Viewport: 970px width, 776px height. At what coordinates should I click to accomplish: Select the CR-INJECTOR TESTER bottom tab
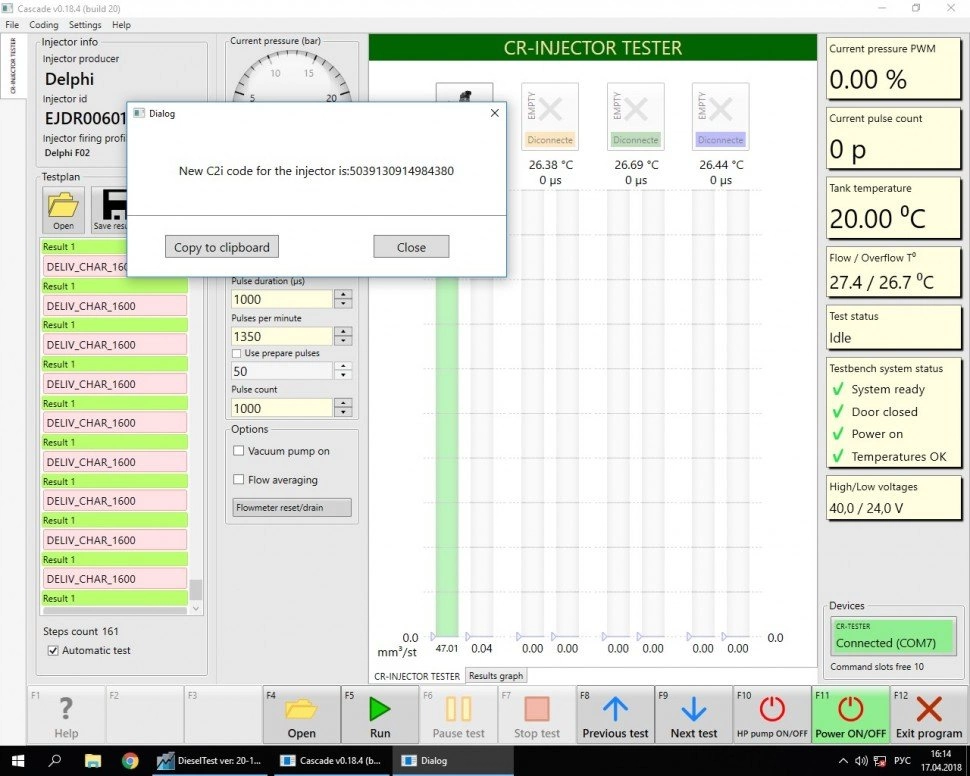(416, 676)
